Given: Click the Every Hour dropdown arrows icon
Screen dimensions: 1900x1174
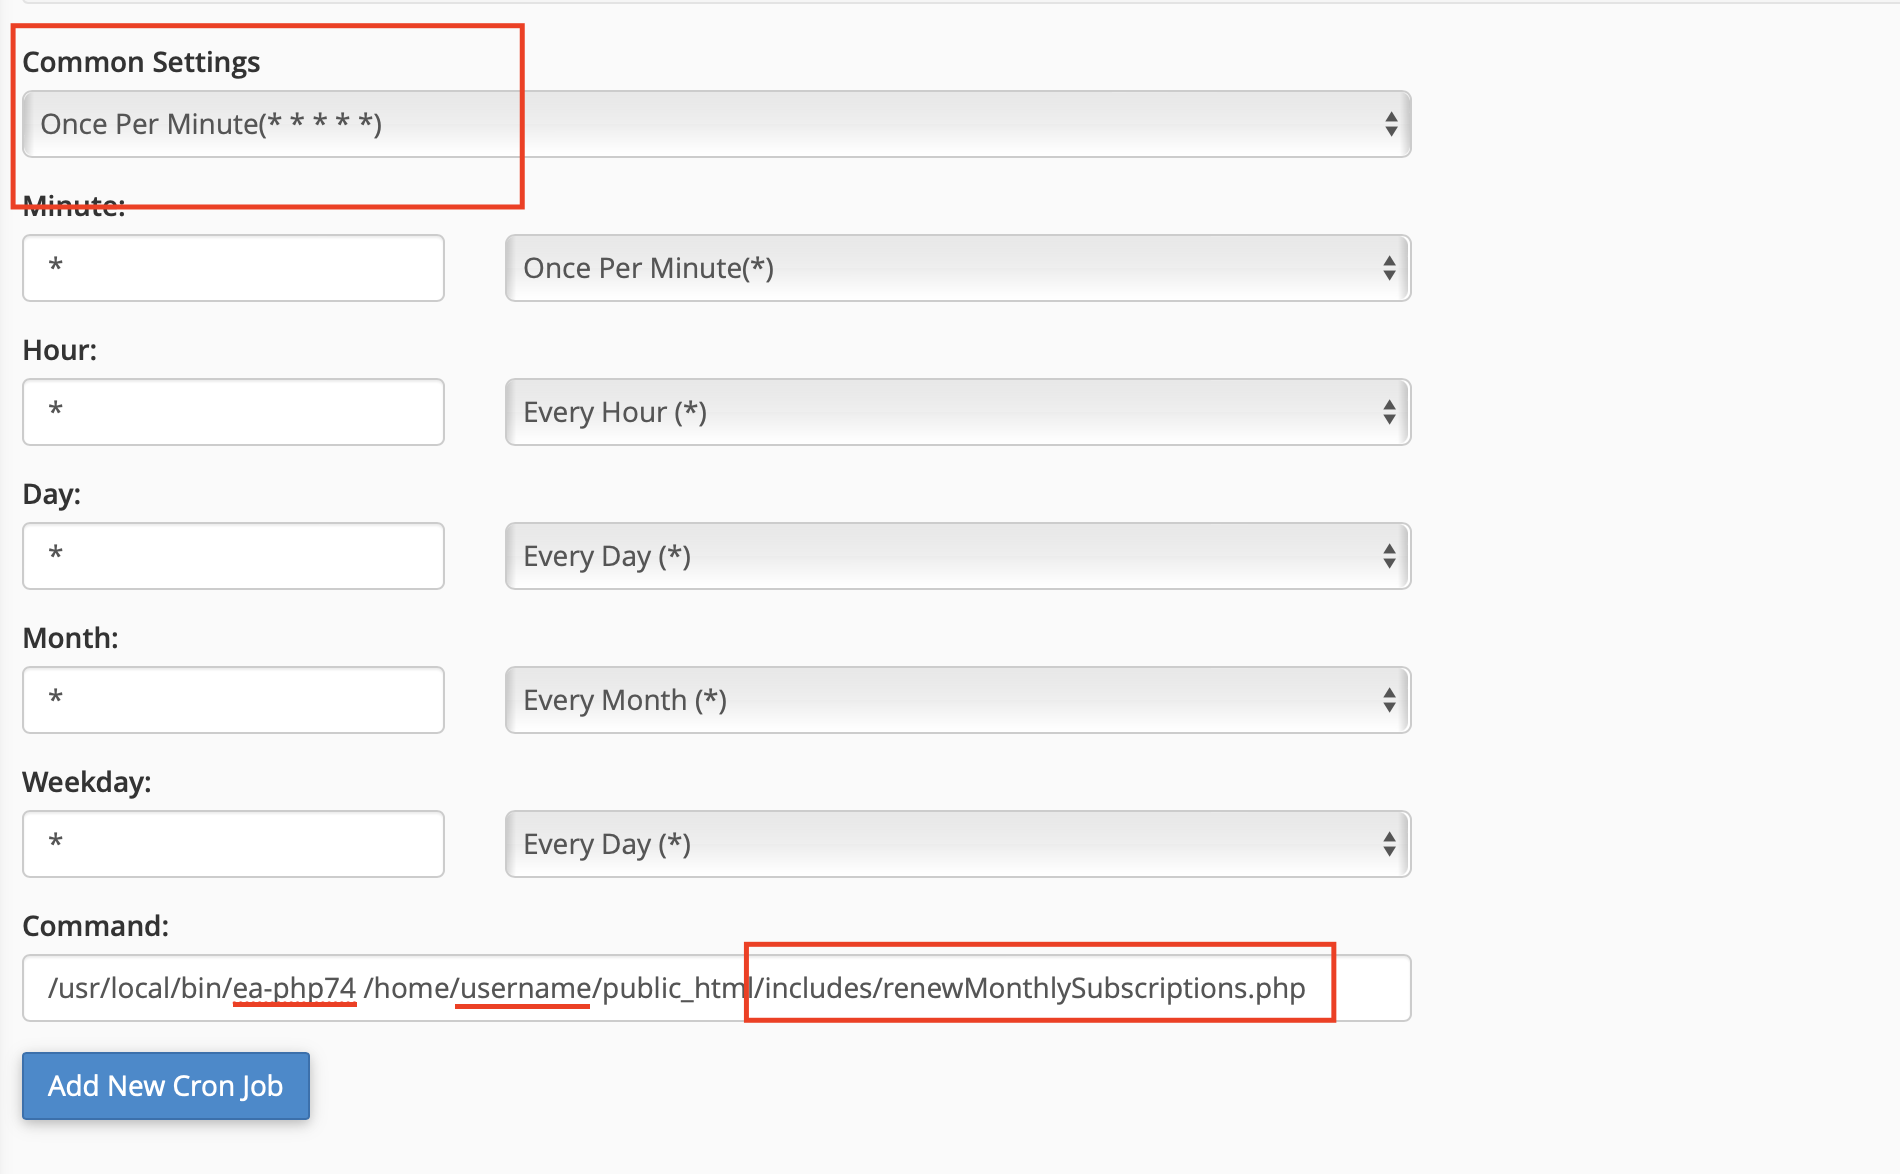Looking at the screenshot, I should coord(1388,412).
